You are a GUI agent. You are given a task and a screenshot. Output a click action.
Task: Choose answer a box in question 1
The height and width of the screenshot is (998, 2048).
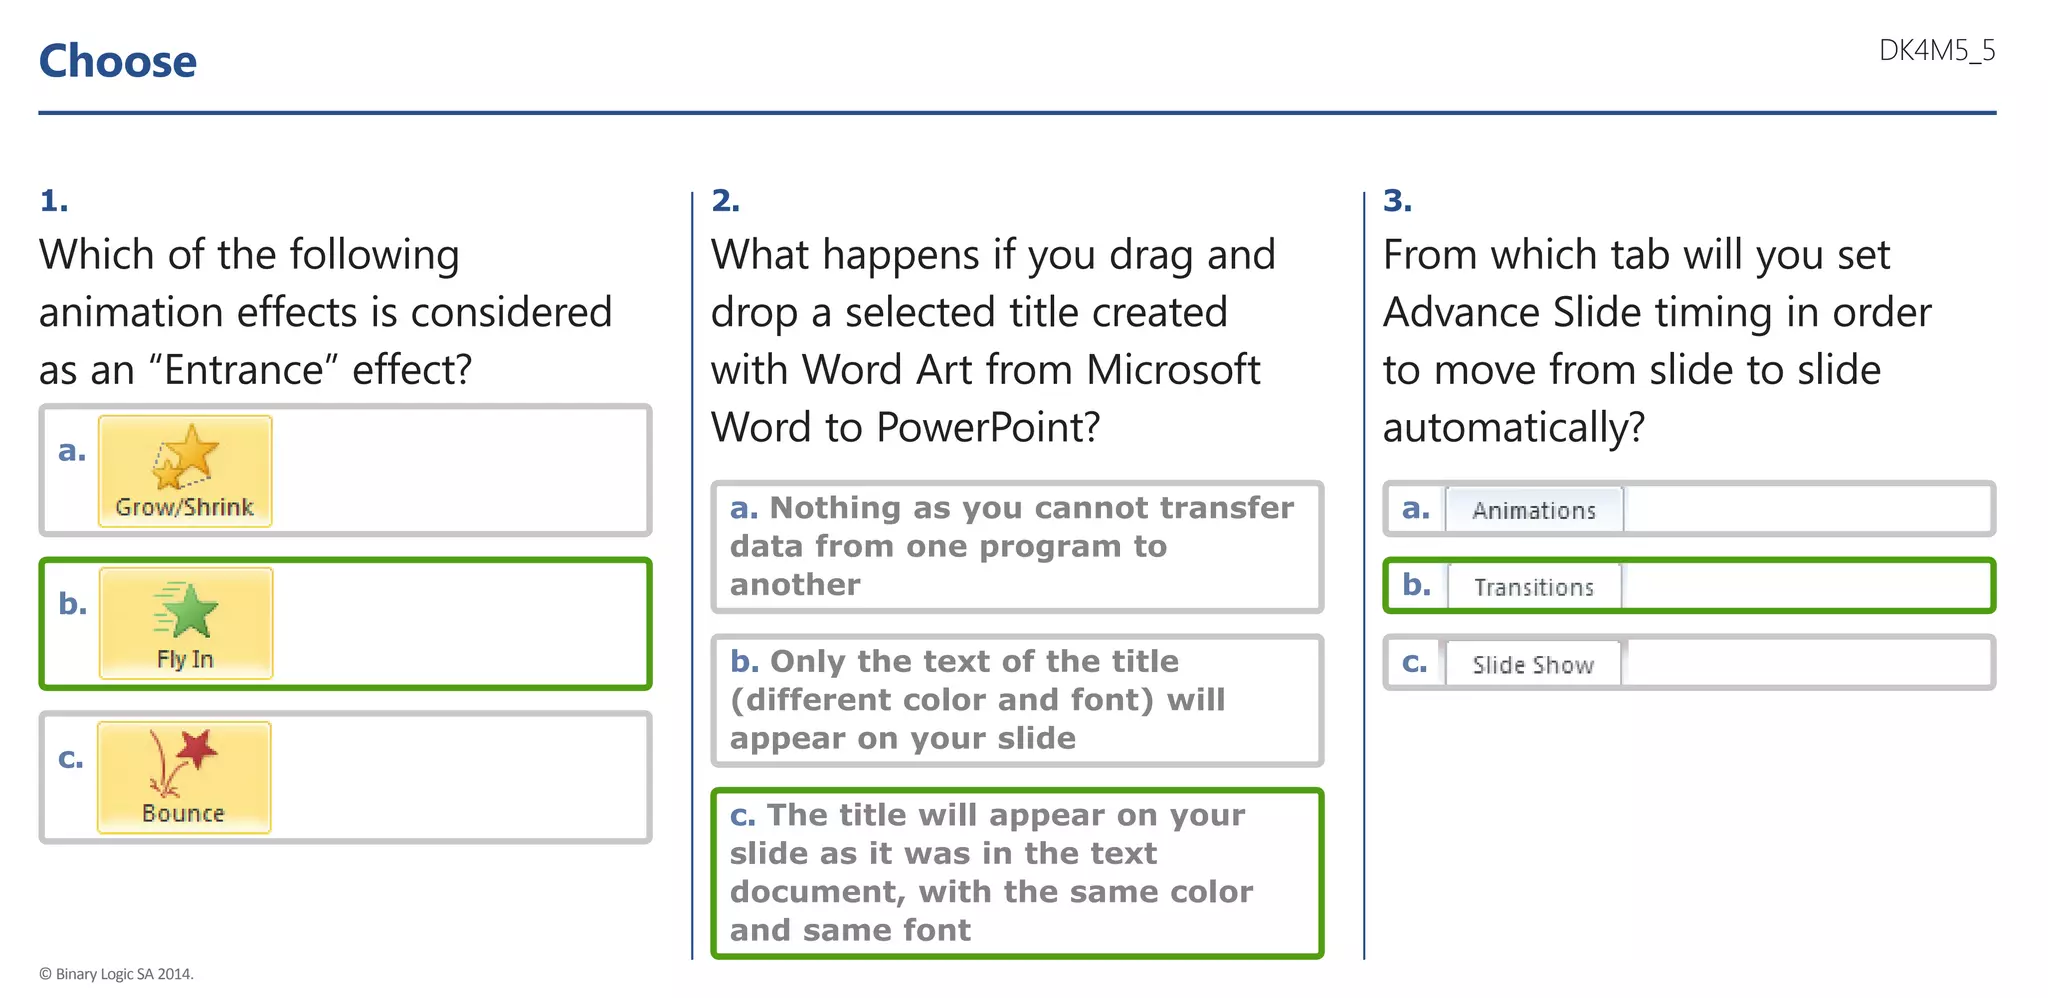pyautogui.click(x=460, y=470)
